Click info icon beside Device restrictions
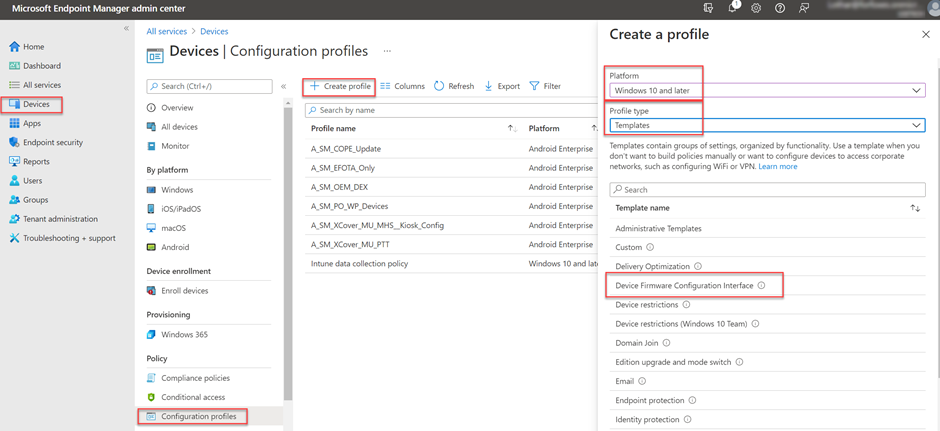The height and width of the screenshot is (431, 940). pyautogui.click(x=686, y=305)
